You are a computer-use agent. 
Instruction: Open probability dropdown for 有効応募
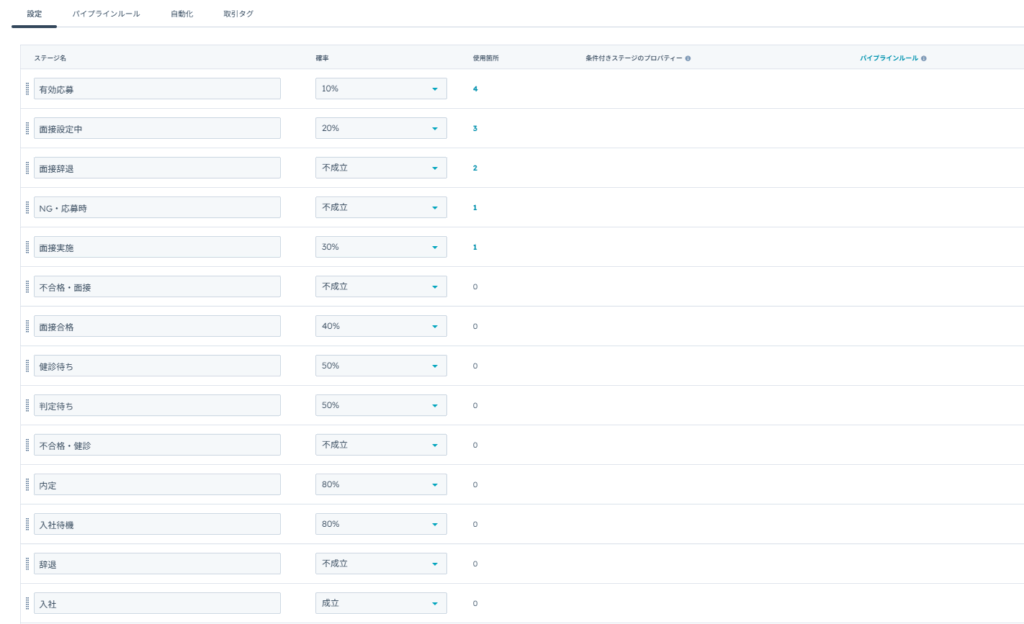[381, 89]
